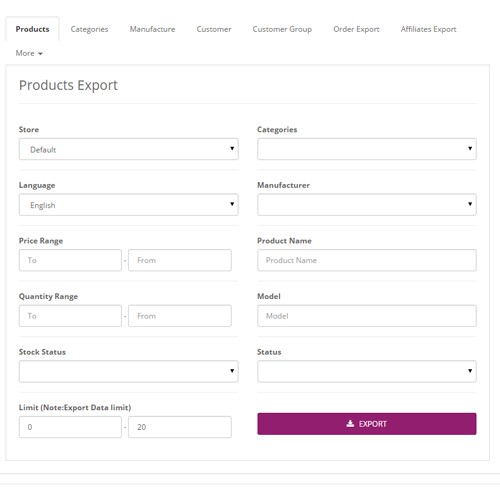This screenshot has height=500, width=500.
Task: Open the Customer tab
Action: click(x=214, y=29)
